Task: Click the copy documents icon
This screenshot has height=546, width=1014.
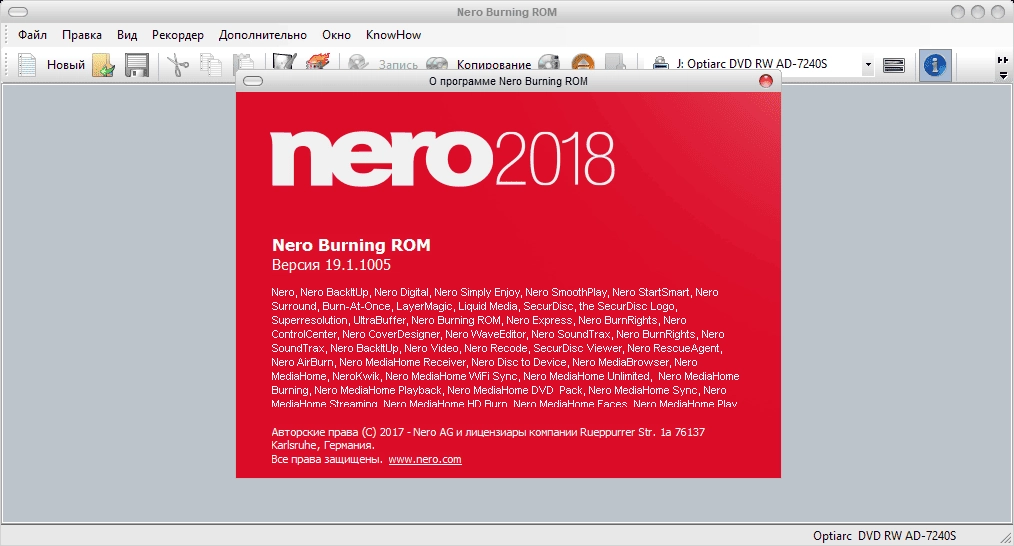Action: [211, 65]
